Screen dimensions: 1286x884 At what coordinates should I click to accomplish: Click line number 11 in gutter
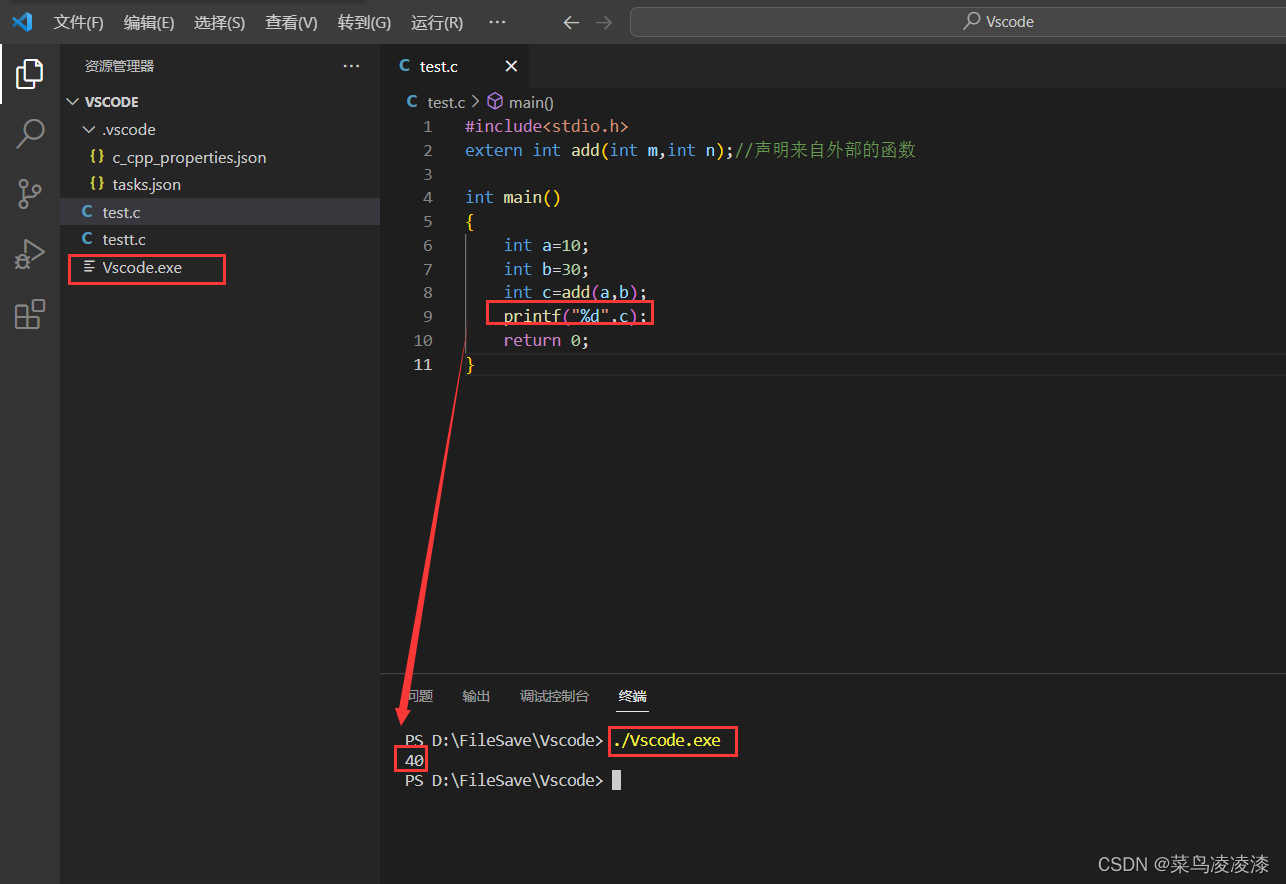pos(423,364)
